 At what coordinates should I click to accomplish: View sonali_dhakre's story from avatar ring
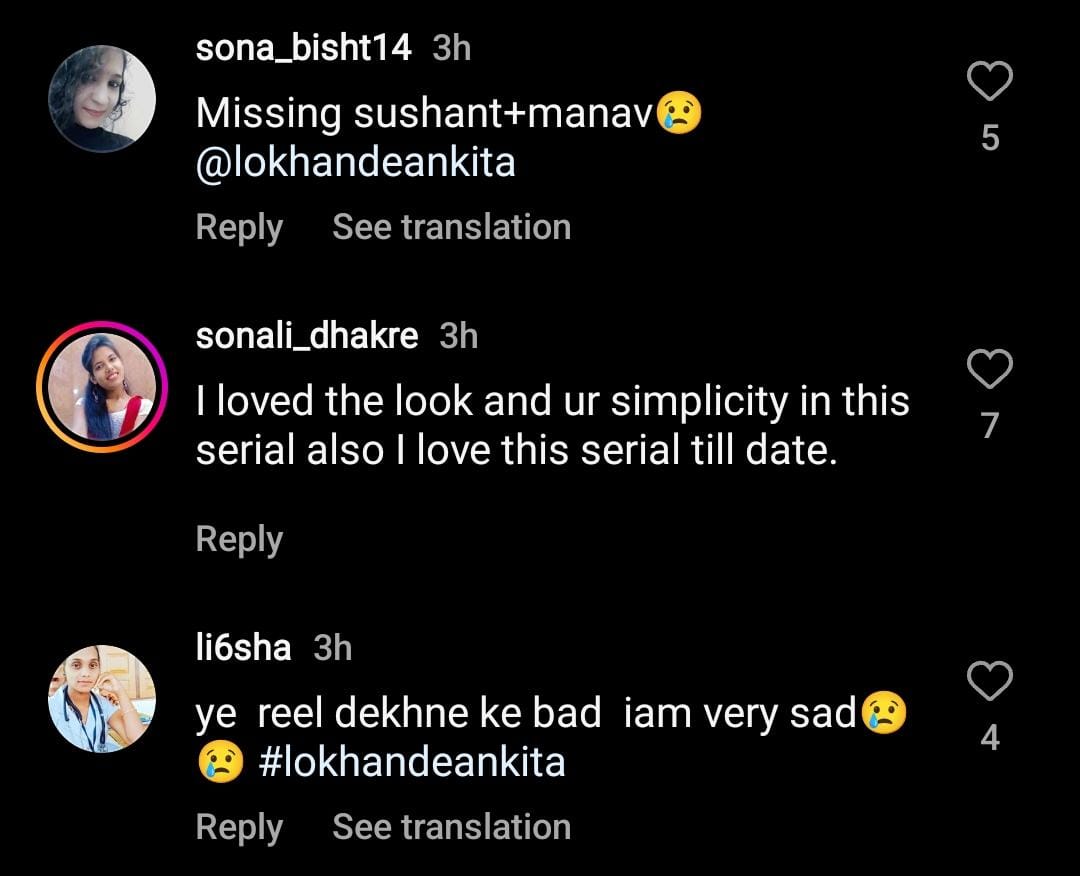(x=102, y=387)
